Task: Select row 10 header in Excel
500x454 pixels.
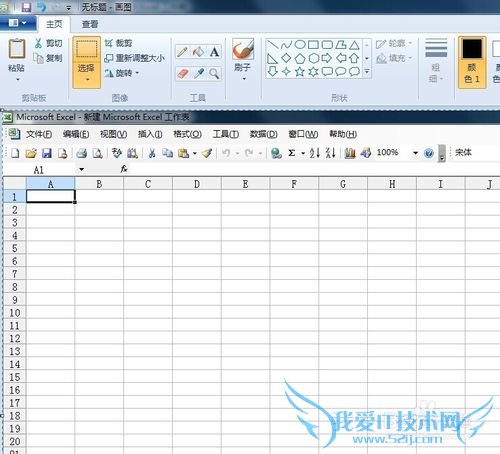Action: tap(15, 313)
